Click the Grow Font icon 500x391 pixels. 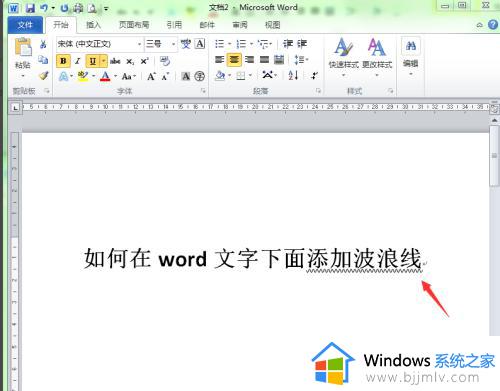[x=151, y=76]
